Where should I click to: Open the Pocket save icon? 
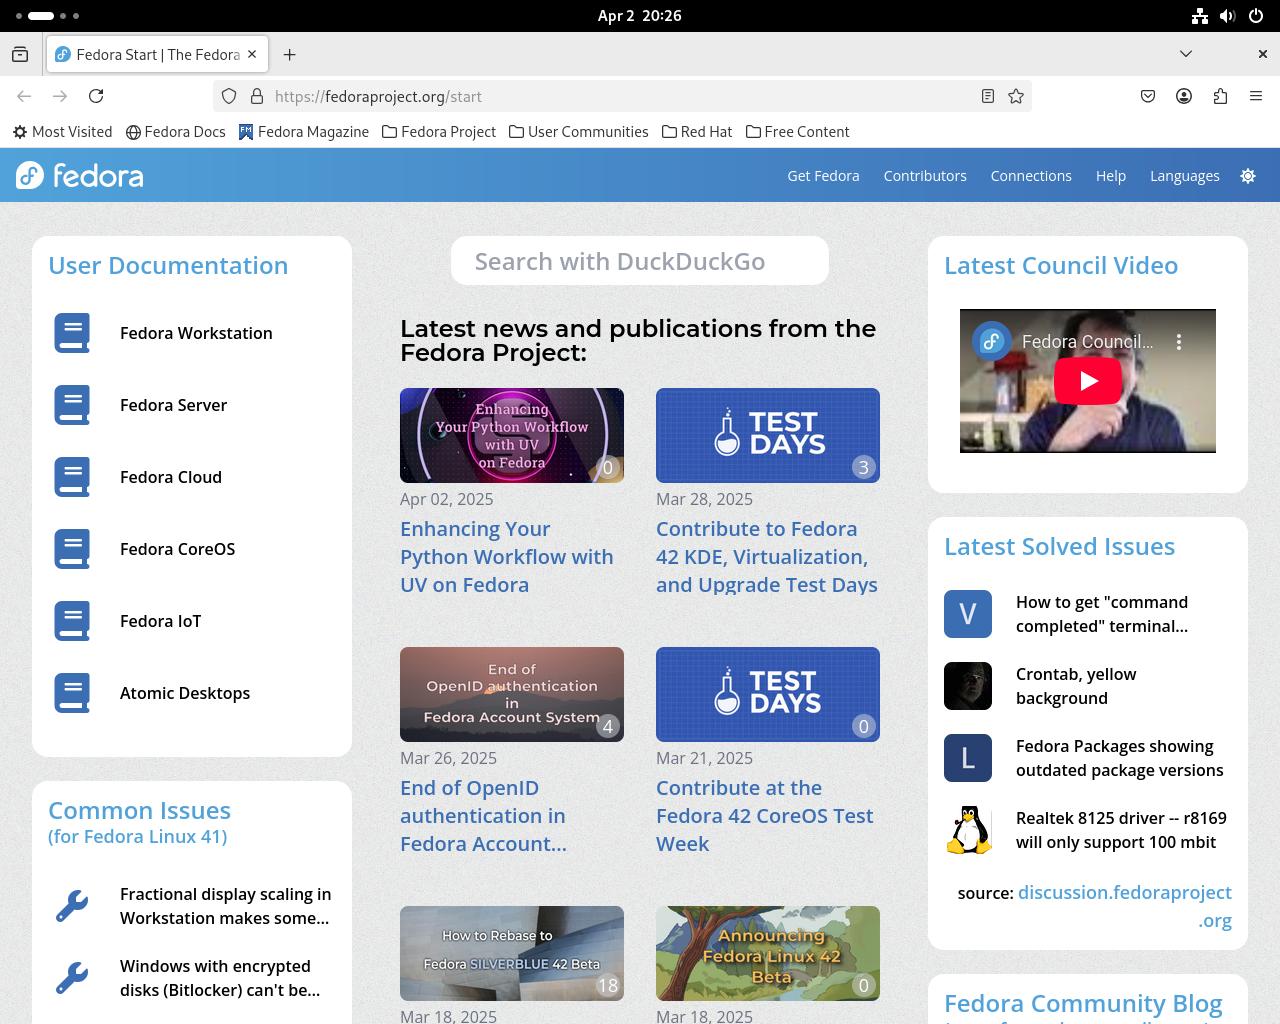(x=1148, y=96)
